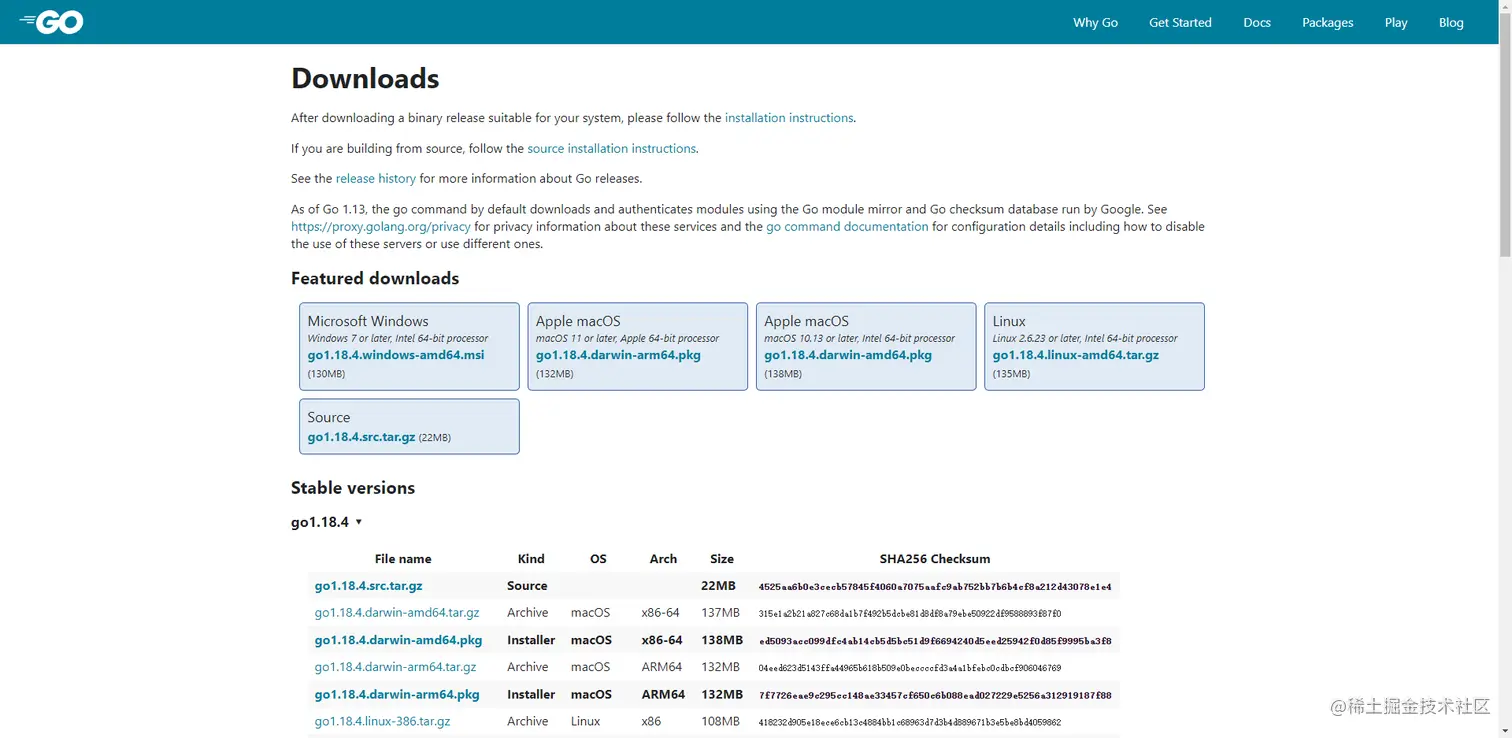Viewport: 1512px width, 738px height.
Task: Click the File name column header
Action: [x=403, y=559]
